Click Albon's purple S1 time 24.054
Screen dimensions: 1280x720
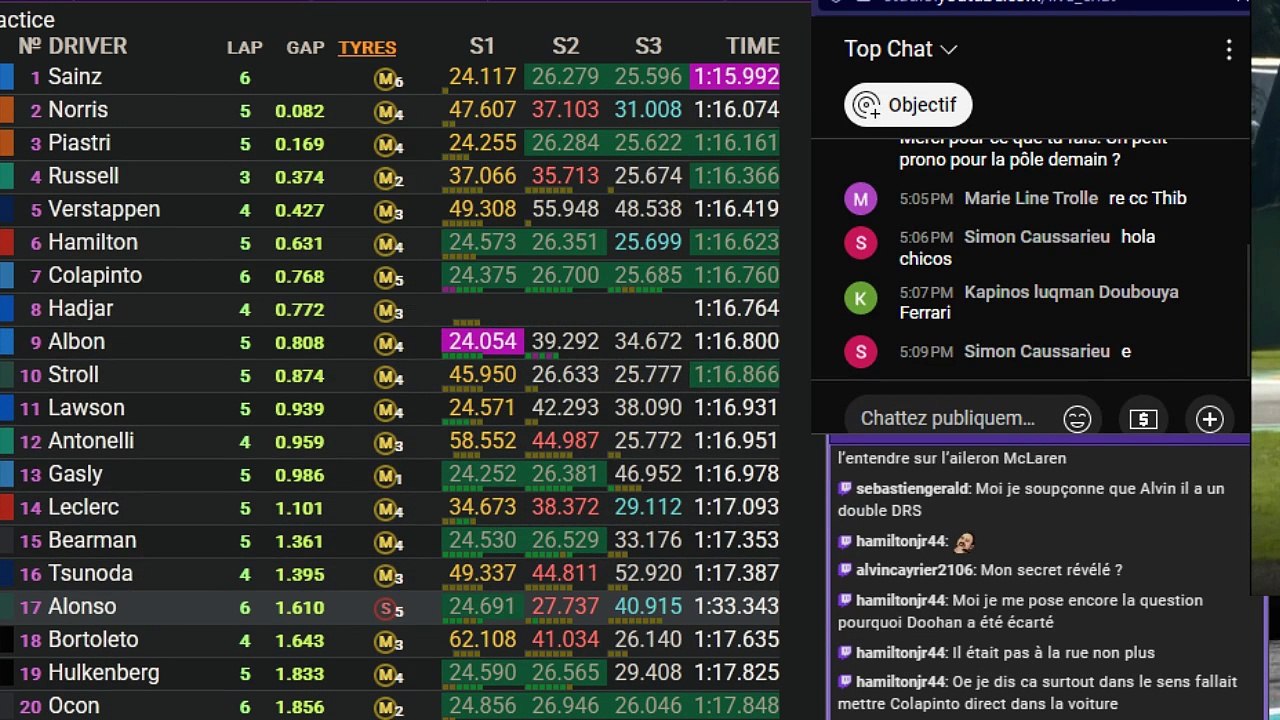482,341
